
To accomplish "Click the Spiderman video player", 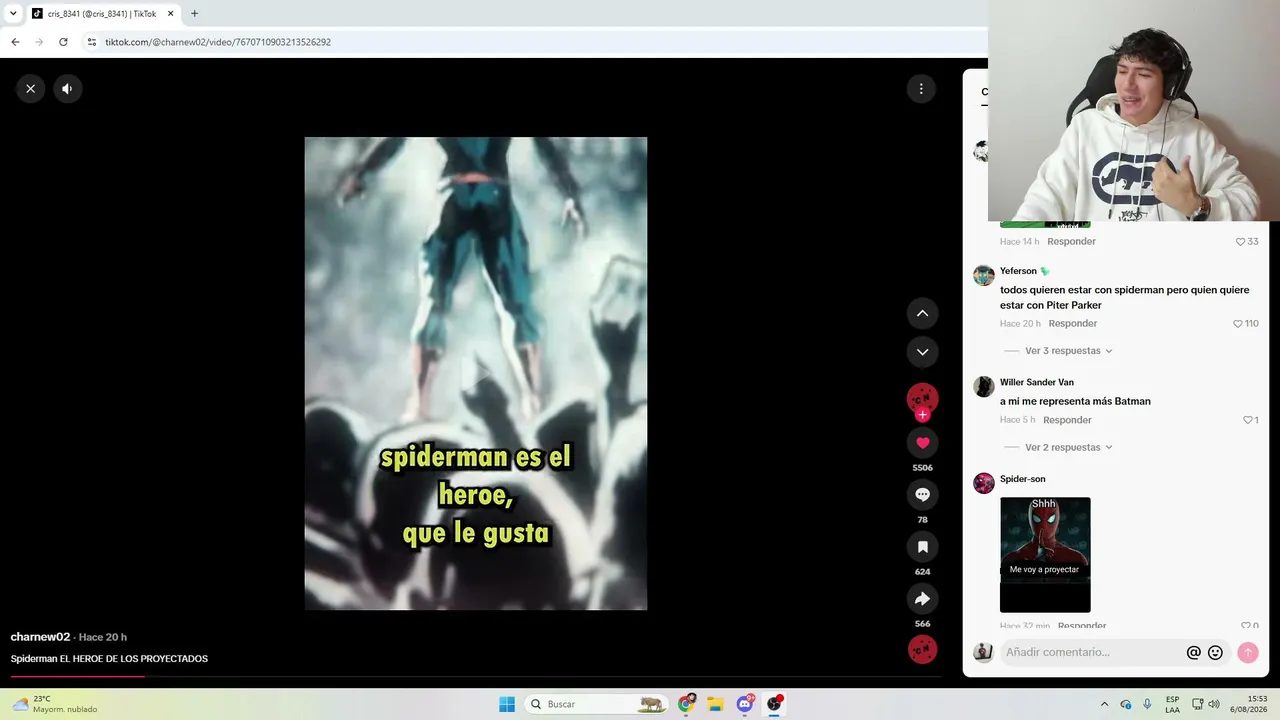I will tap(476, 373).
